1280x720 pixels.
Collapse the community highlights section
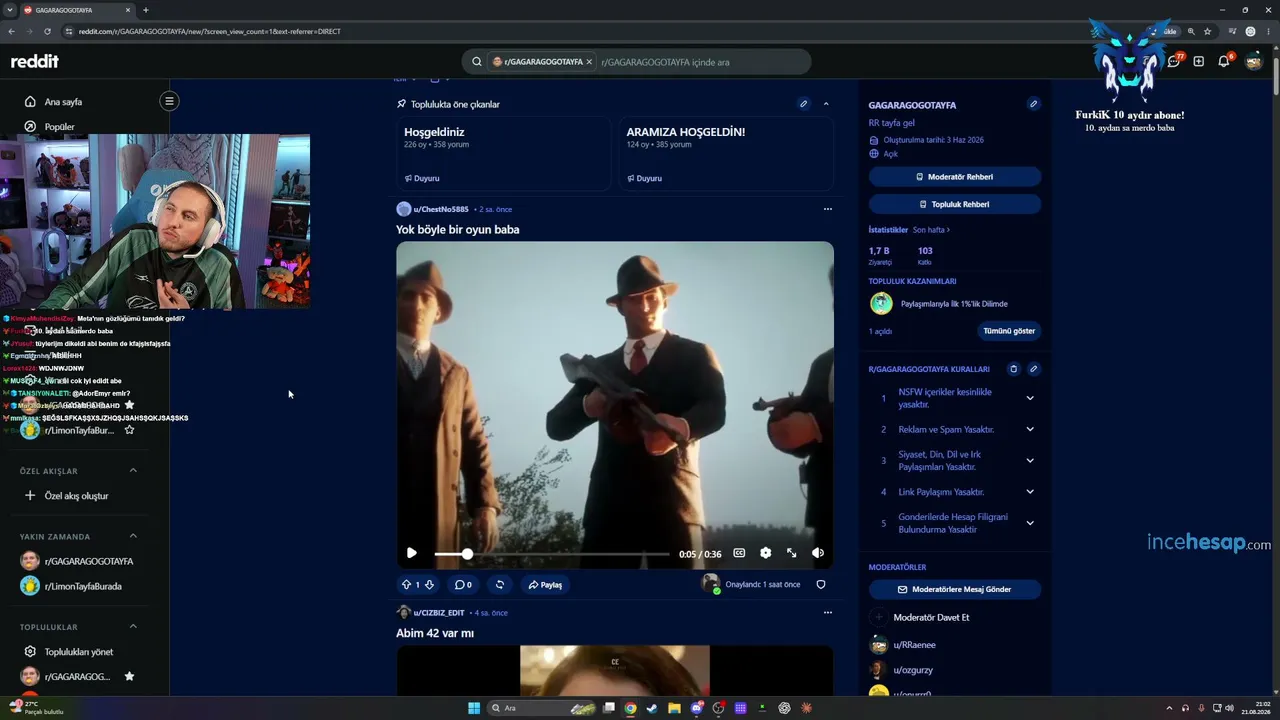pos(826,104)
